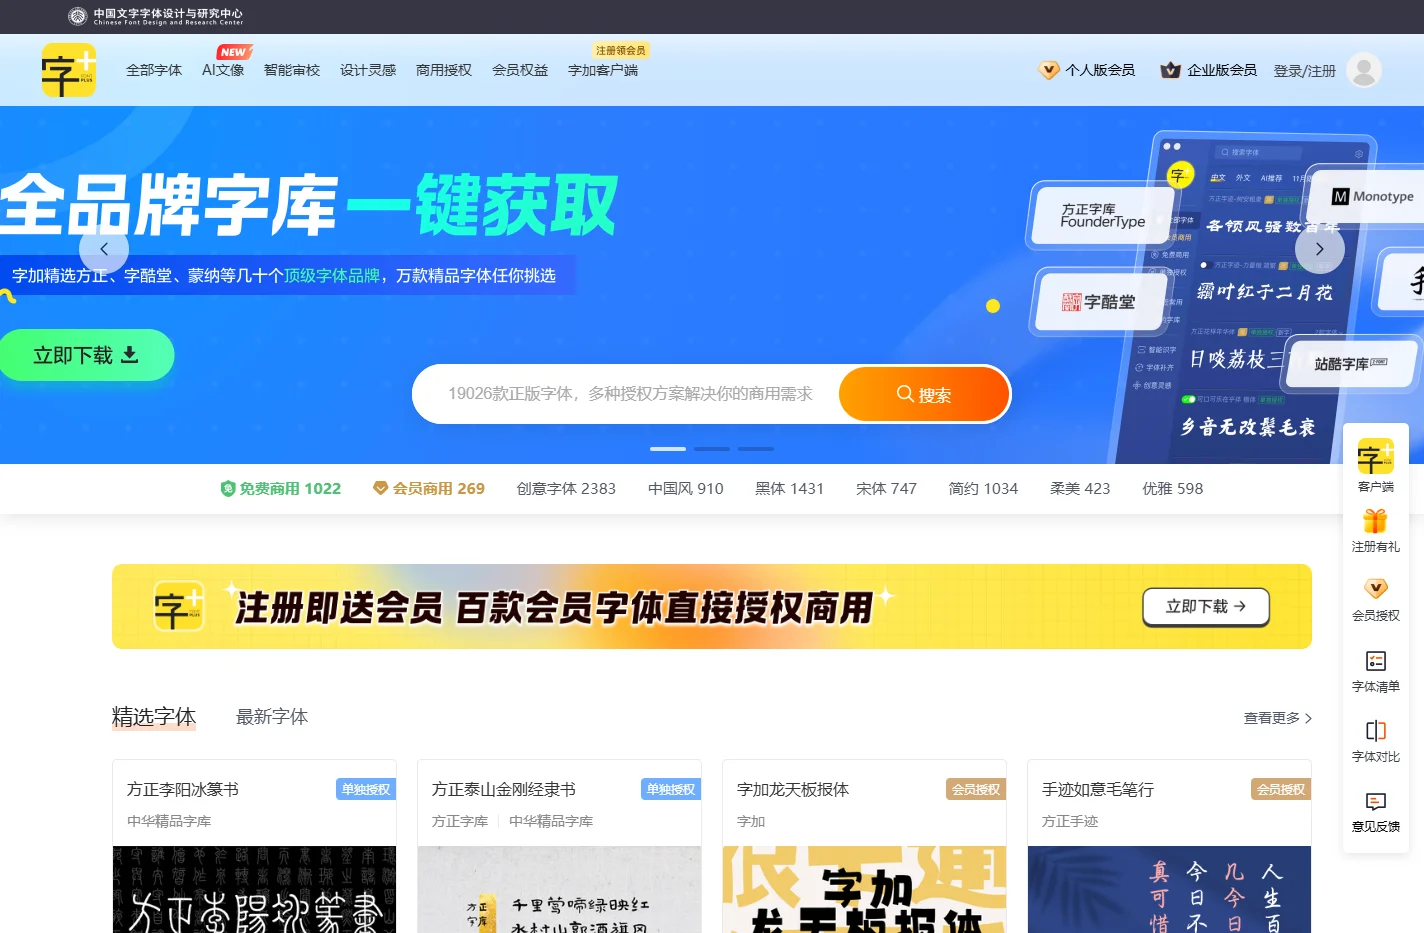The height and width of the screenshot is (933, 1424).
Task: Click 单独授权 tag on 方正泰山金刚经隶书 card
Action: [x=671, y=789]
